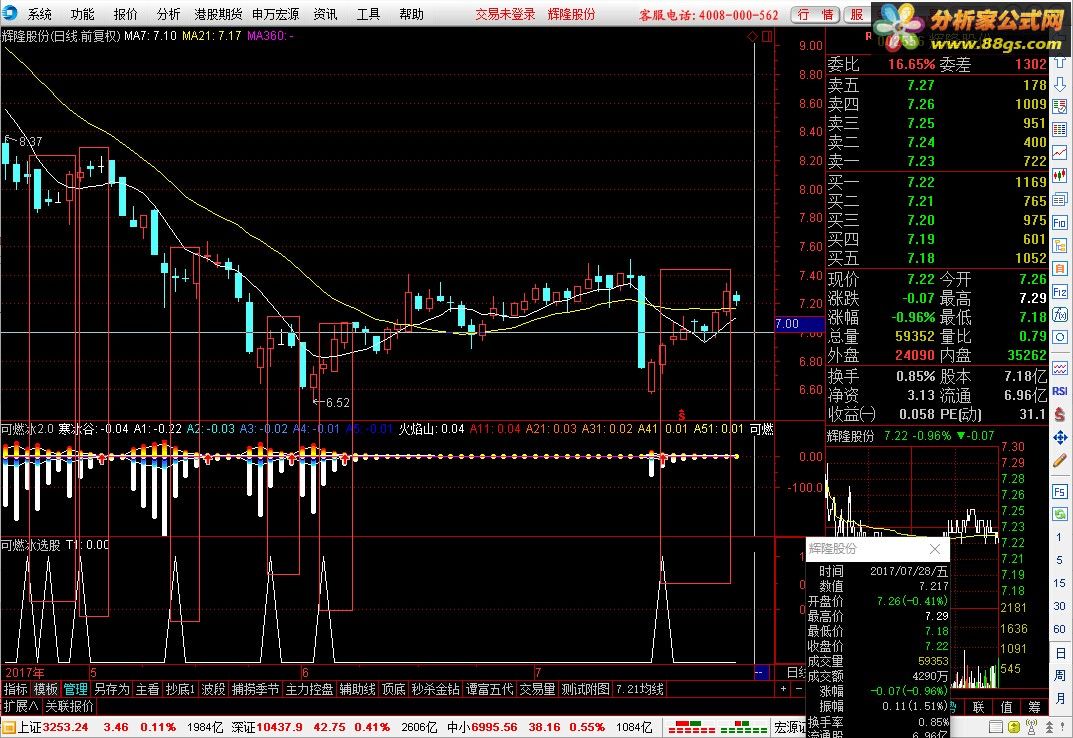The height and width of the screenshot is (738, 1073).
Task: Select the 捕捞季节 indicator tab
Action: (x=255, y=689)
